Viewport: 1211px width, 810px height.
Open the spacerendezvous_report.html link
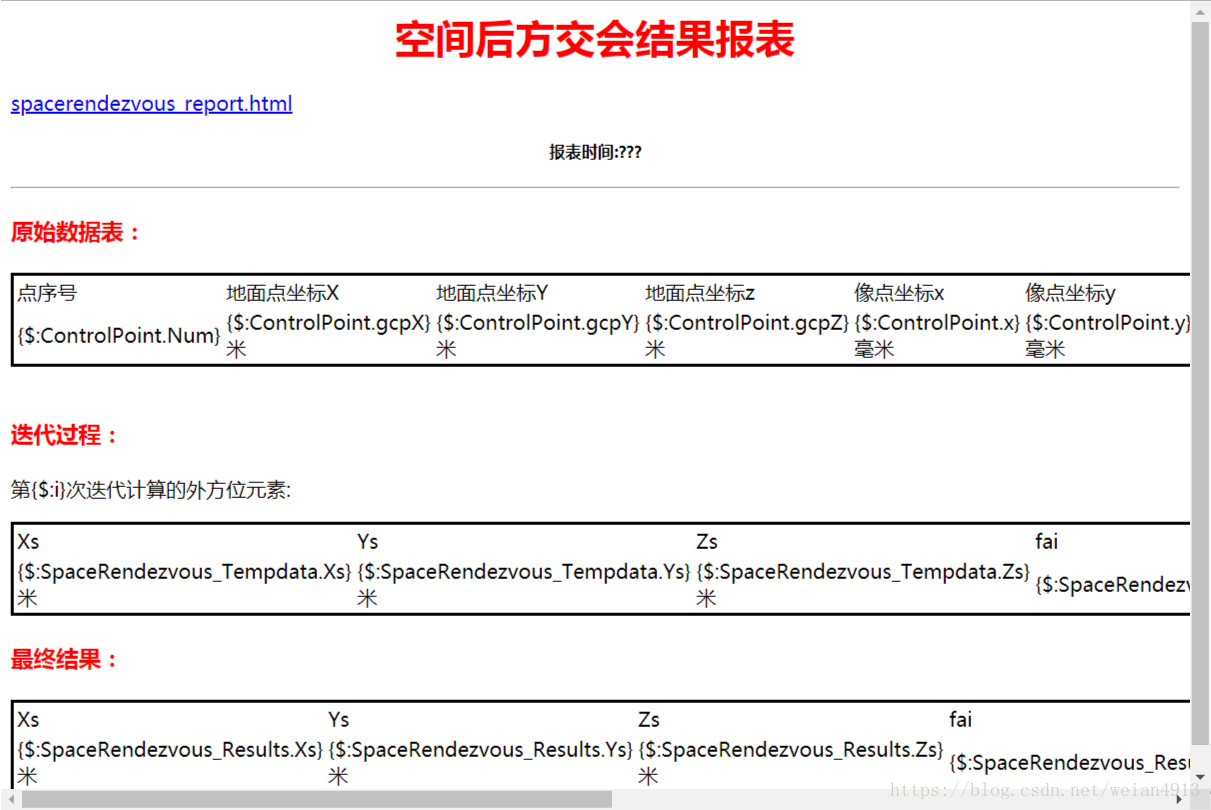[x=151, y=104]
